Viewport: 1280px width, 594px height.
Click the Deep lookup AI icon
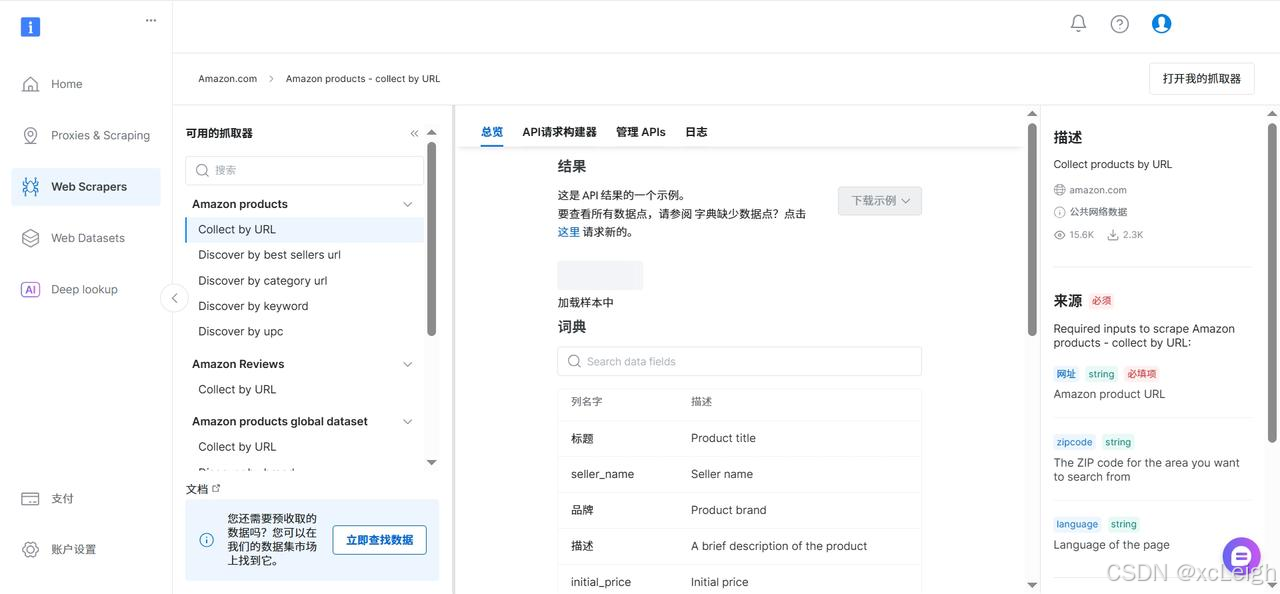31,290
